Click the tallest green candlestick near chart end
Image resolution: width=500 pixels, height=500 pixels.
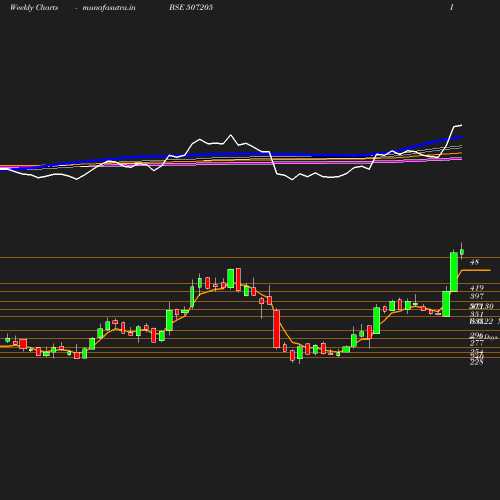(x=454, y=272)
